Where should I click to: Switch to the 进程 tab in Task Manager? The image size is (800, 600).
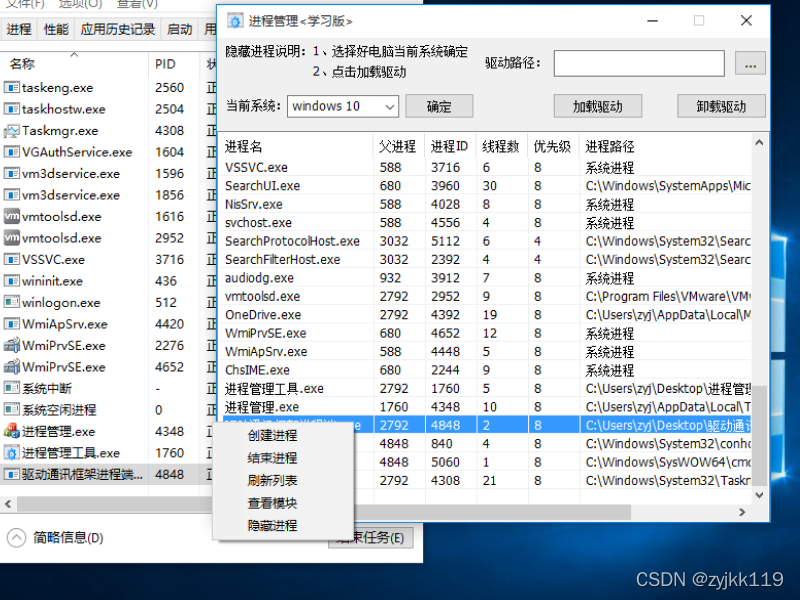19,29
